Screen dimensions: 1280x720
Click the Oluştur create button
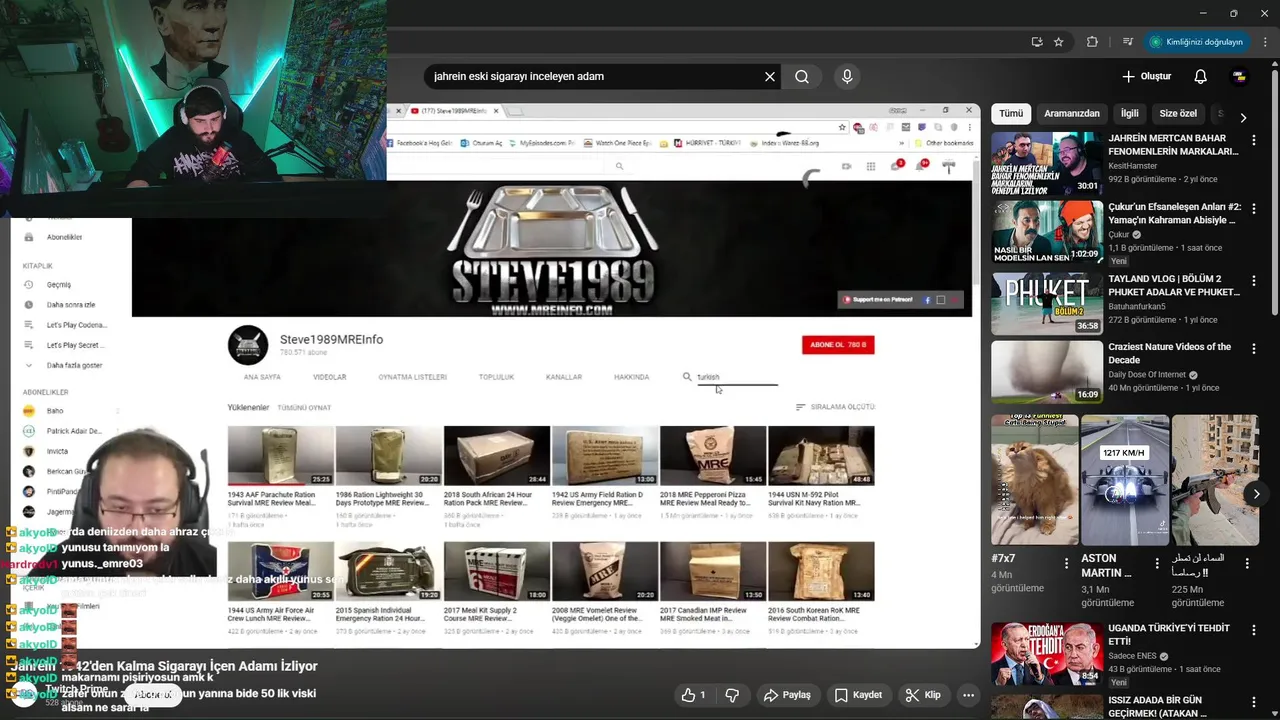point(1147,76)
